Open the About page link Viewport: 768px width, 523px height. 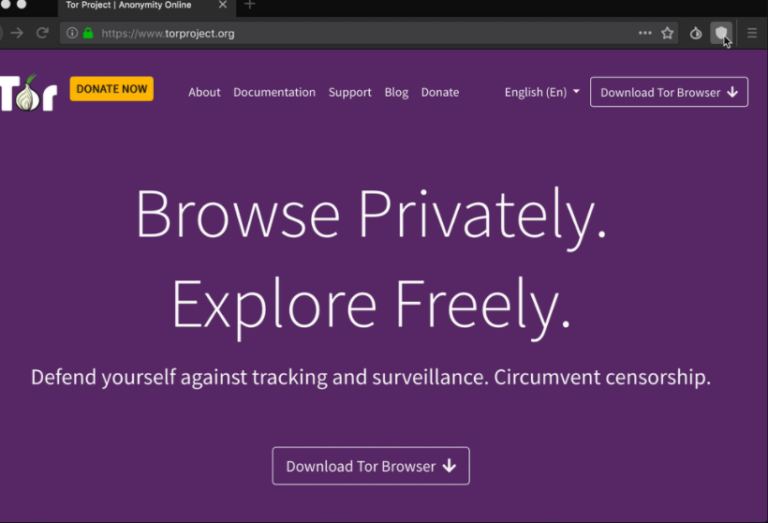click(204, 92)
